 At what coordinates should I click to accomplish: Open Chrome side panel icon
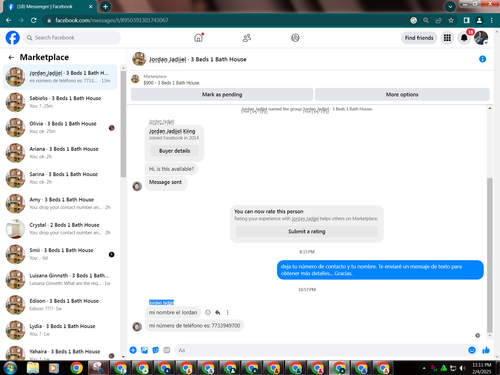(x=467, y=20)
